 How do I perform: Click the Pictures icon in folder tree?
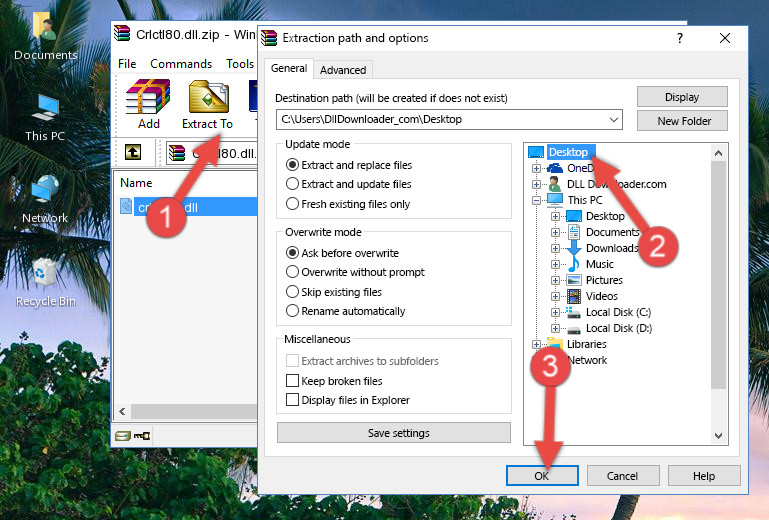(x=574, y=280)
